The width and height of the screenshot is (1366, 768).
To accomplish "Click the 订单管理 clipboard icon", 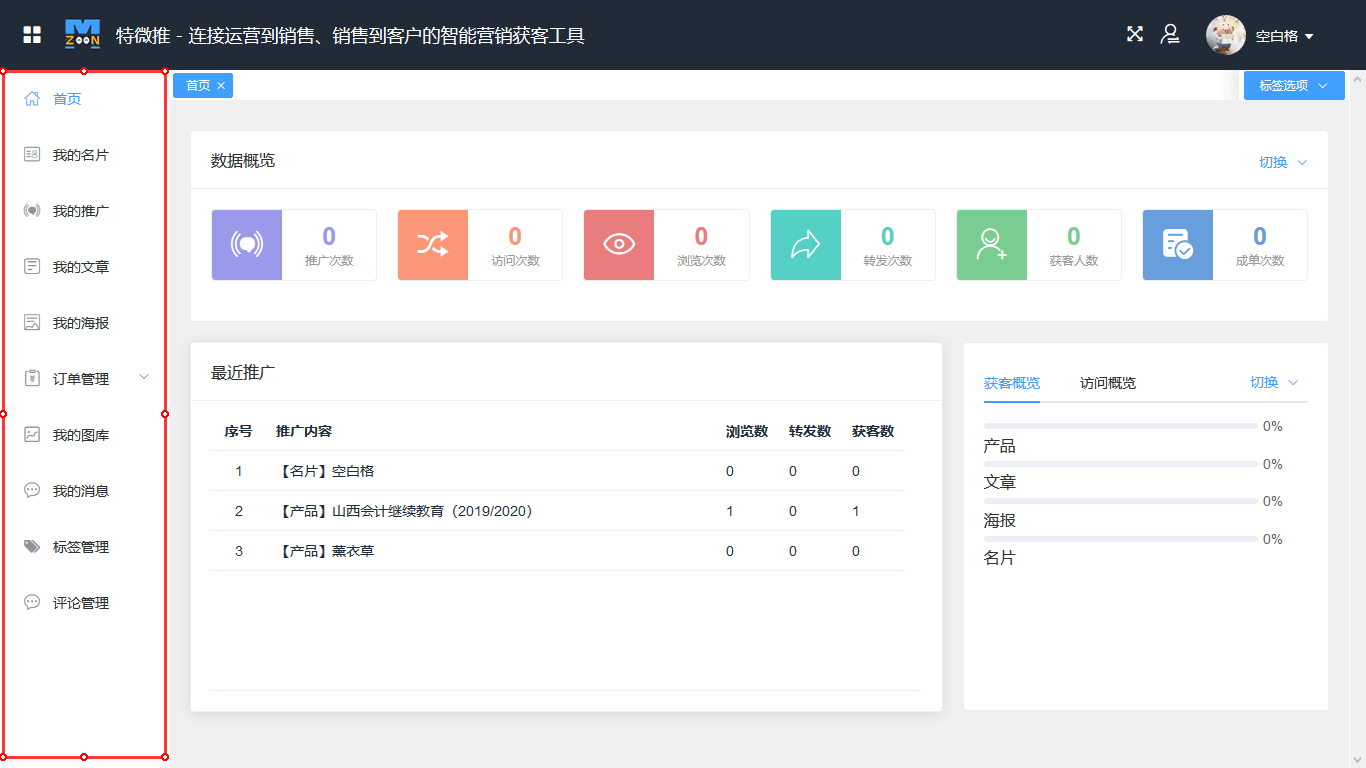I will [x=32, y=379].
